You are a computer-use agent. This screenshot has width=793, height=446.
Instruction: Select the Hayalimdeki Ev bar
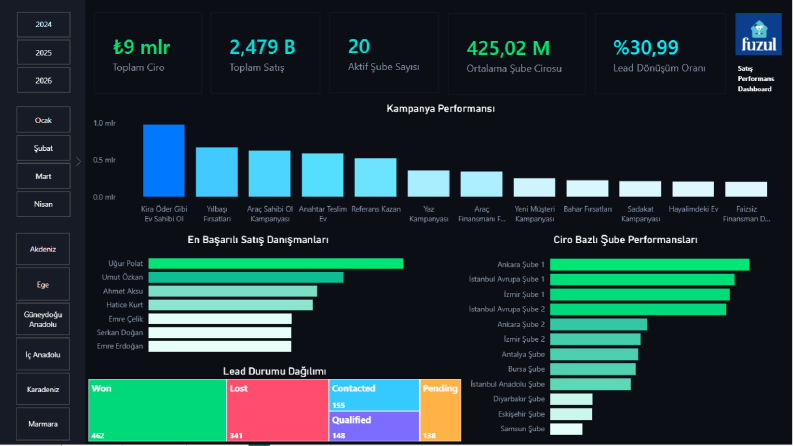point(693,189)
